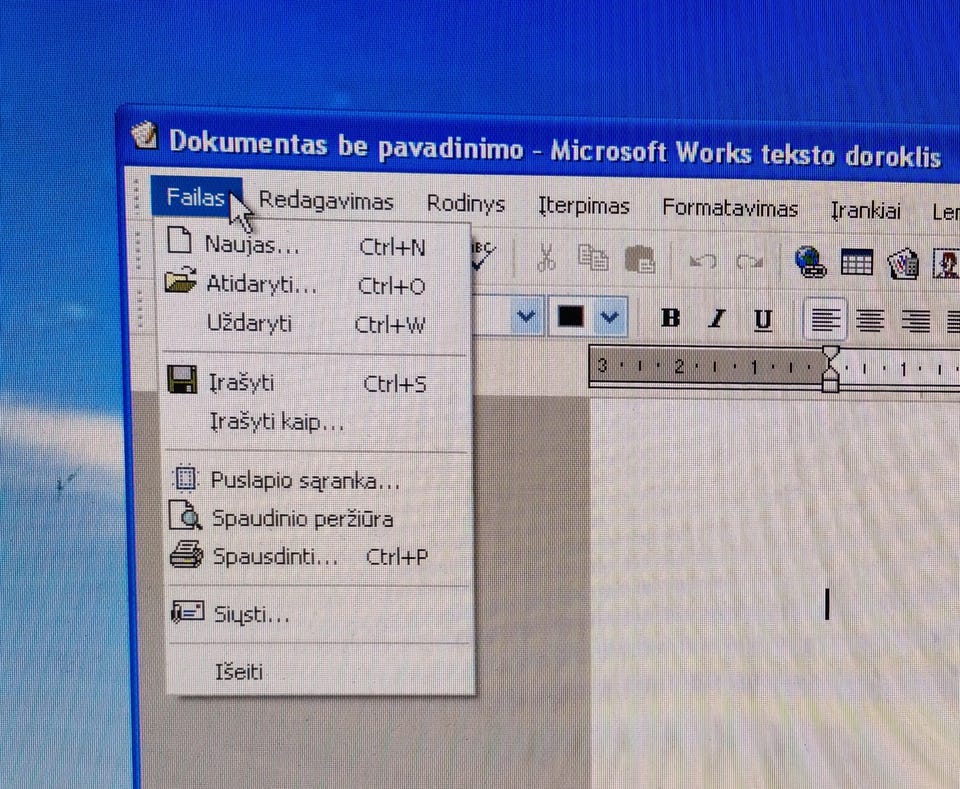
Task: Choose Spausdinti... to print
Action: (318, 556)
